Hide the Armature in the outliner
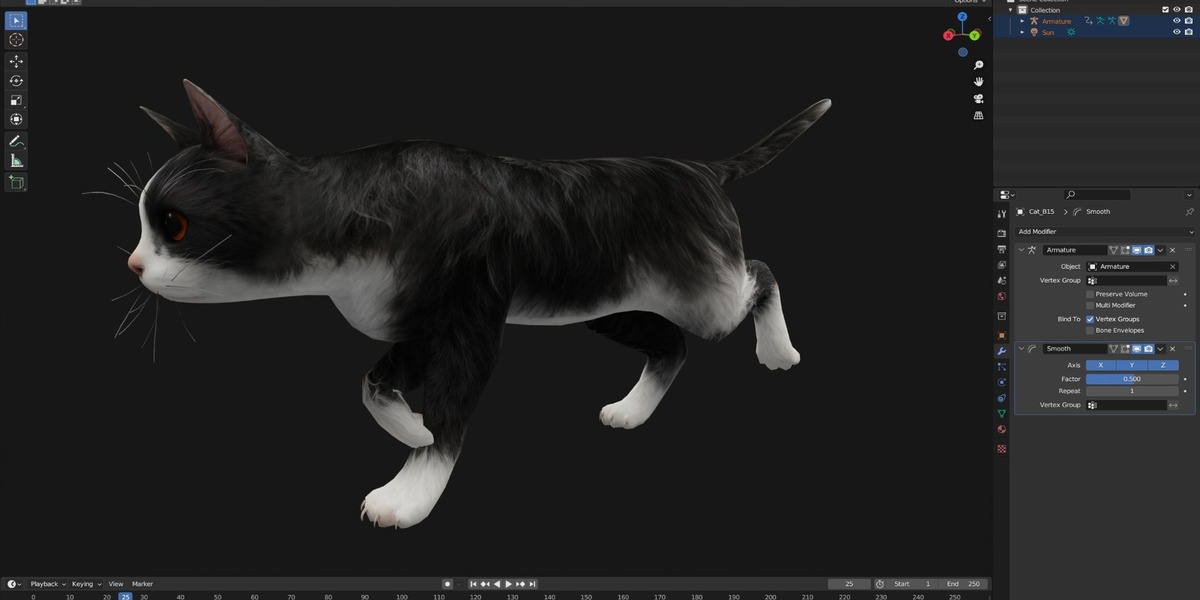Viewport: 1200px width, 600px height. coord(1176,21)
